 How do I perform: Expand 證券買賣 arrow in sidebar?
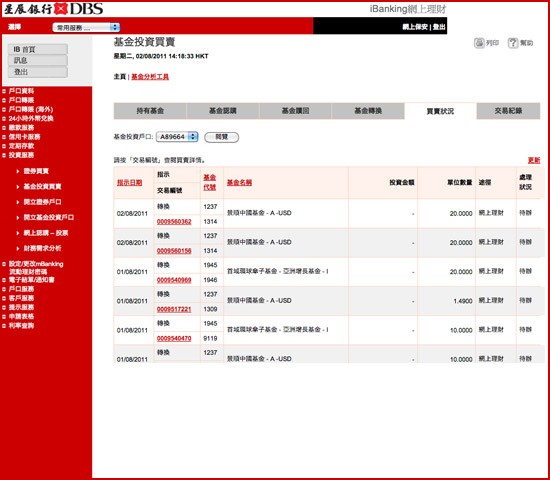tap(18, 171)
